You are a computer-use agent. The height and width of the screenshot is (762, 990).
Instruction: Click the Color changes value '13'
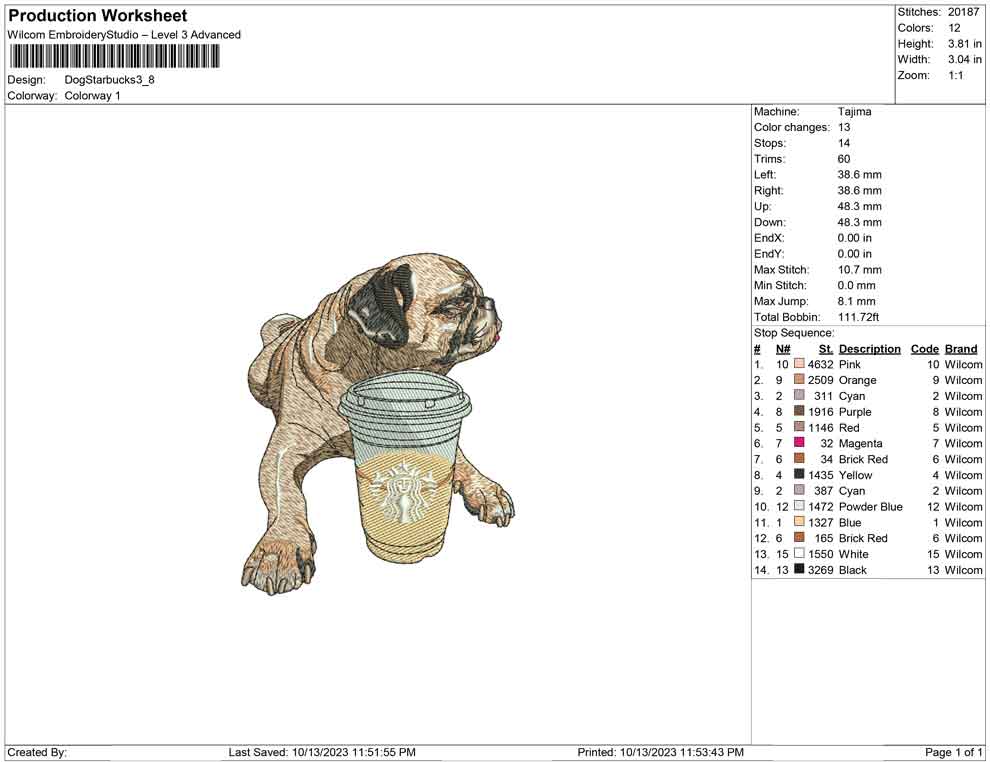pos(844,128)
